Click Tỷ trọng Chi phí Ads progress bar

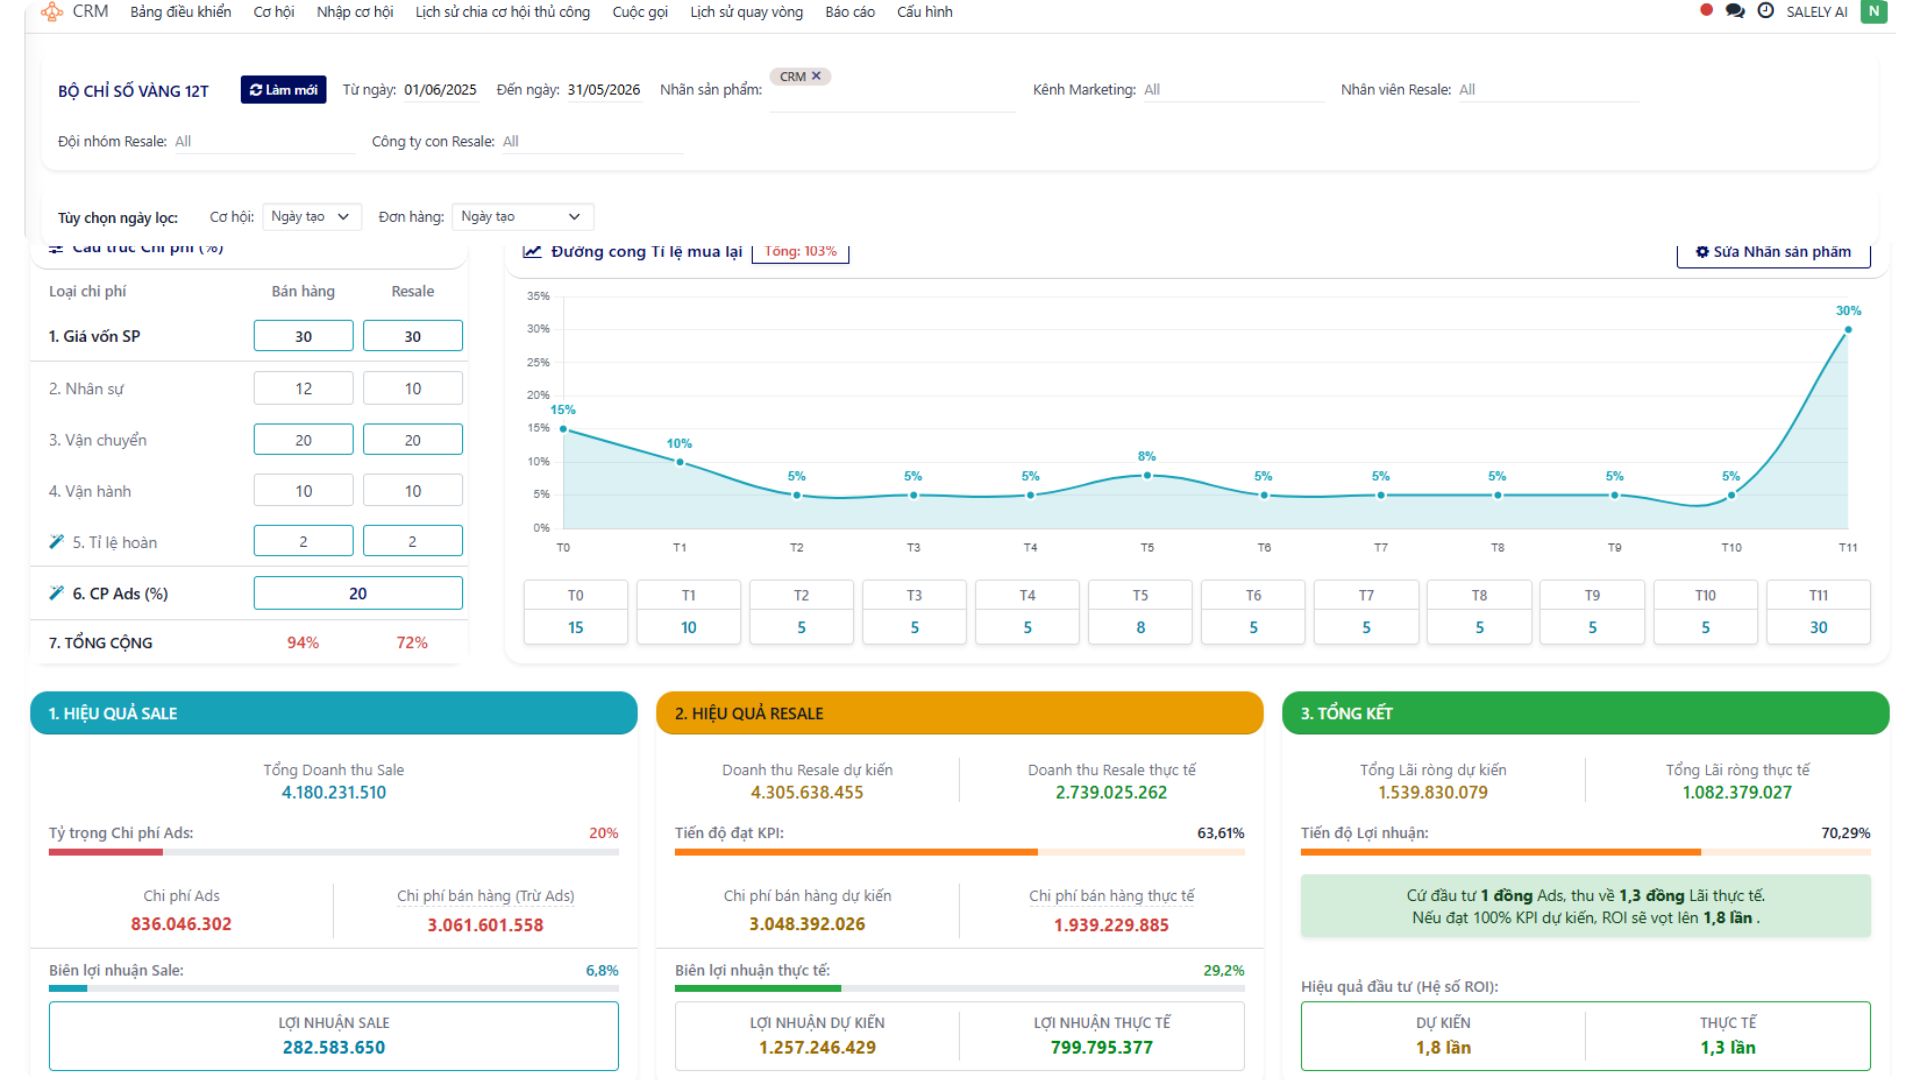pos(334,852)
